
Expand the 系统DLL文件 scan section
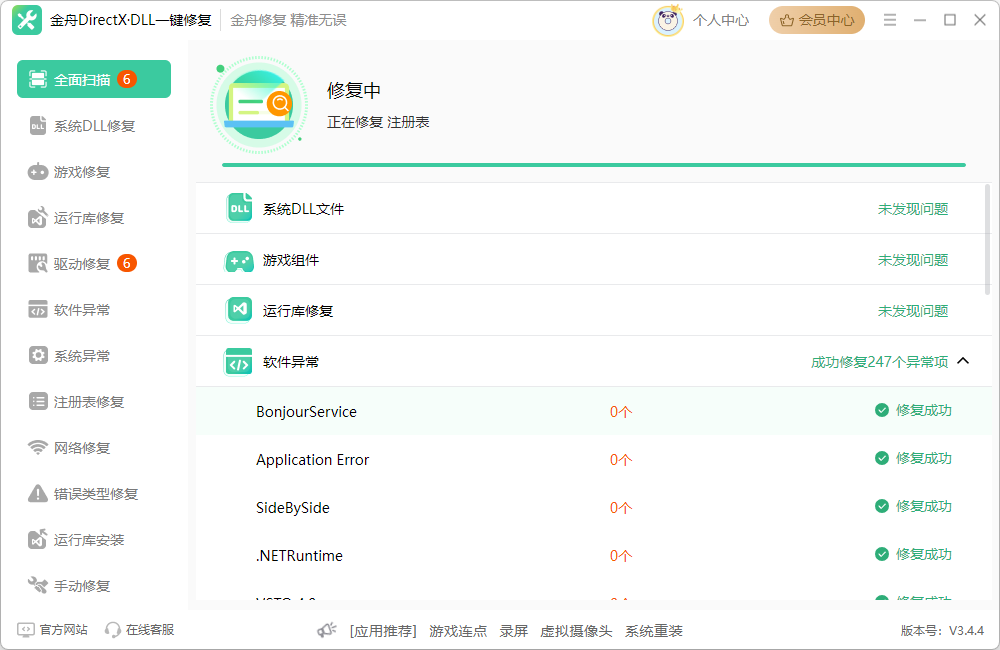click(x=595, y=207)
